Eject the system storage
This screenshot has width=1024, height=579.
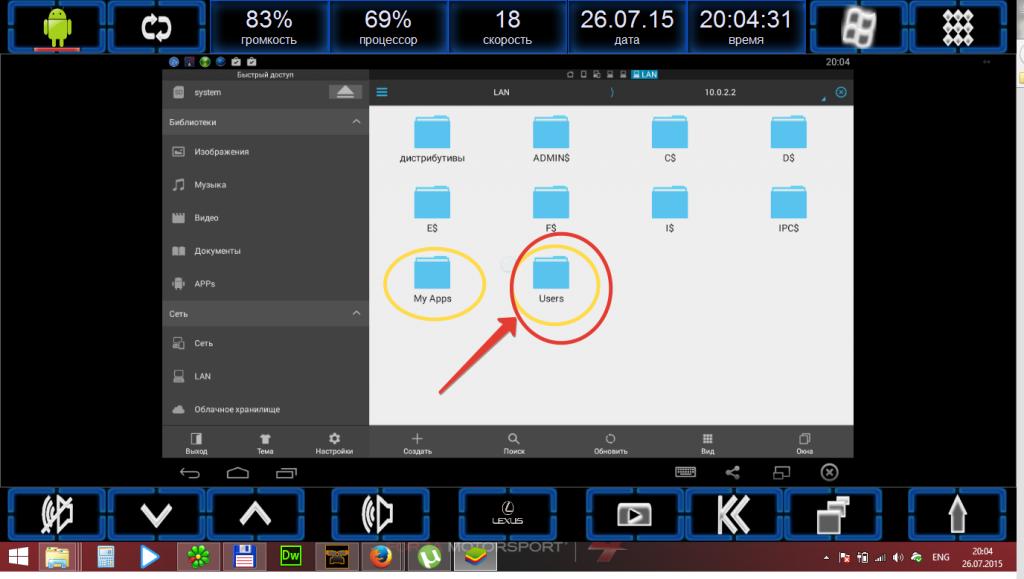click(345, 92)
